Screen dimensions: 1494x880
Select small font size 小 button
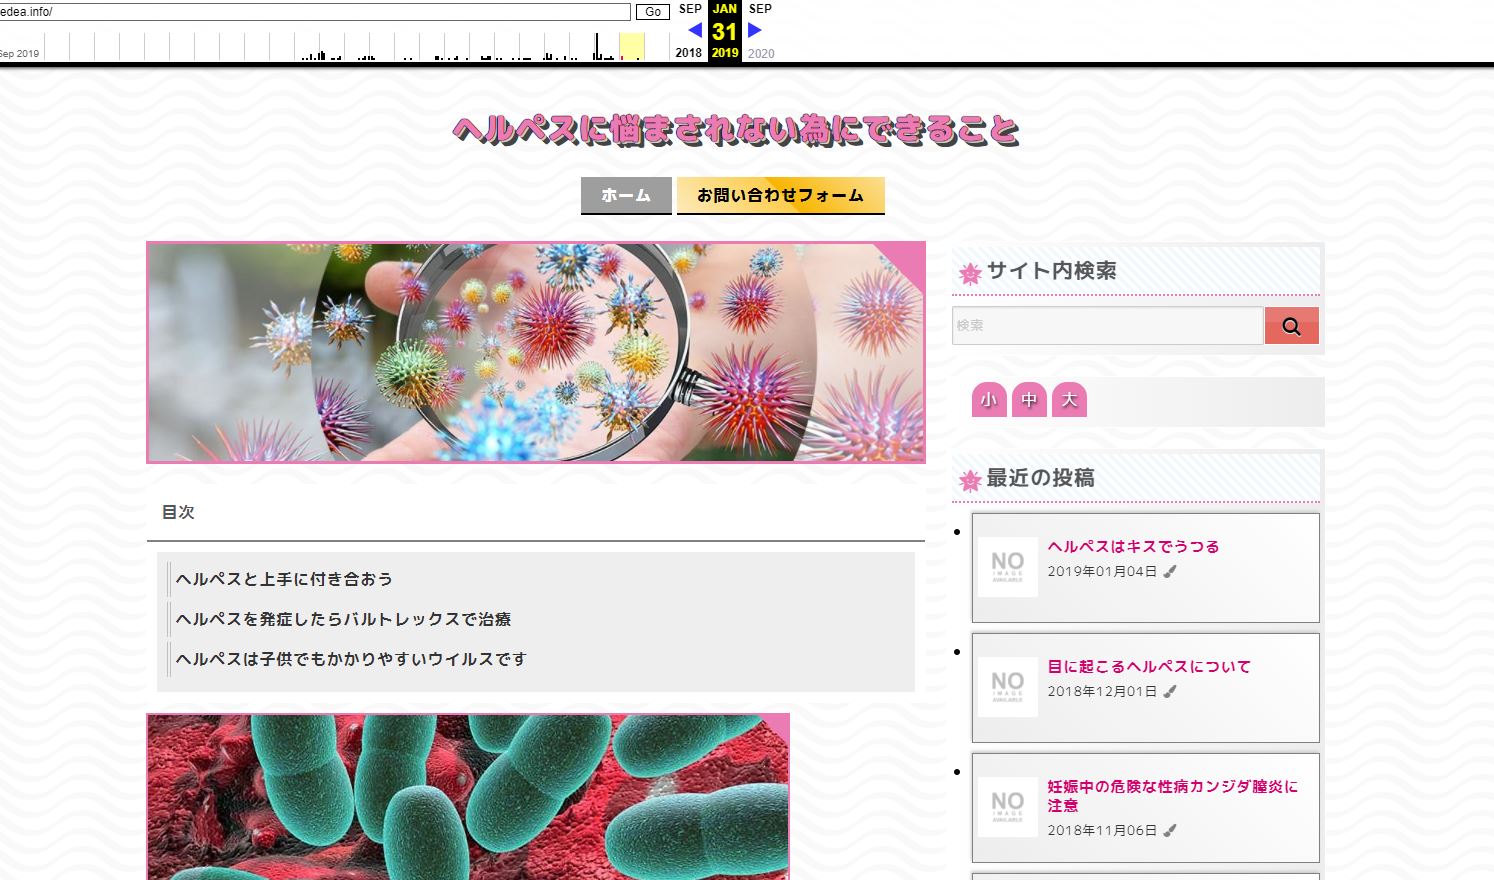click(x=988, y=400)
